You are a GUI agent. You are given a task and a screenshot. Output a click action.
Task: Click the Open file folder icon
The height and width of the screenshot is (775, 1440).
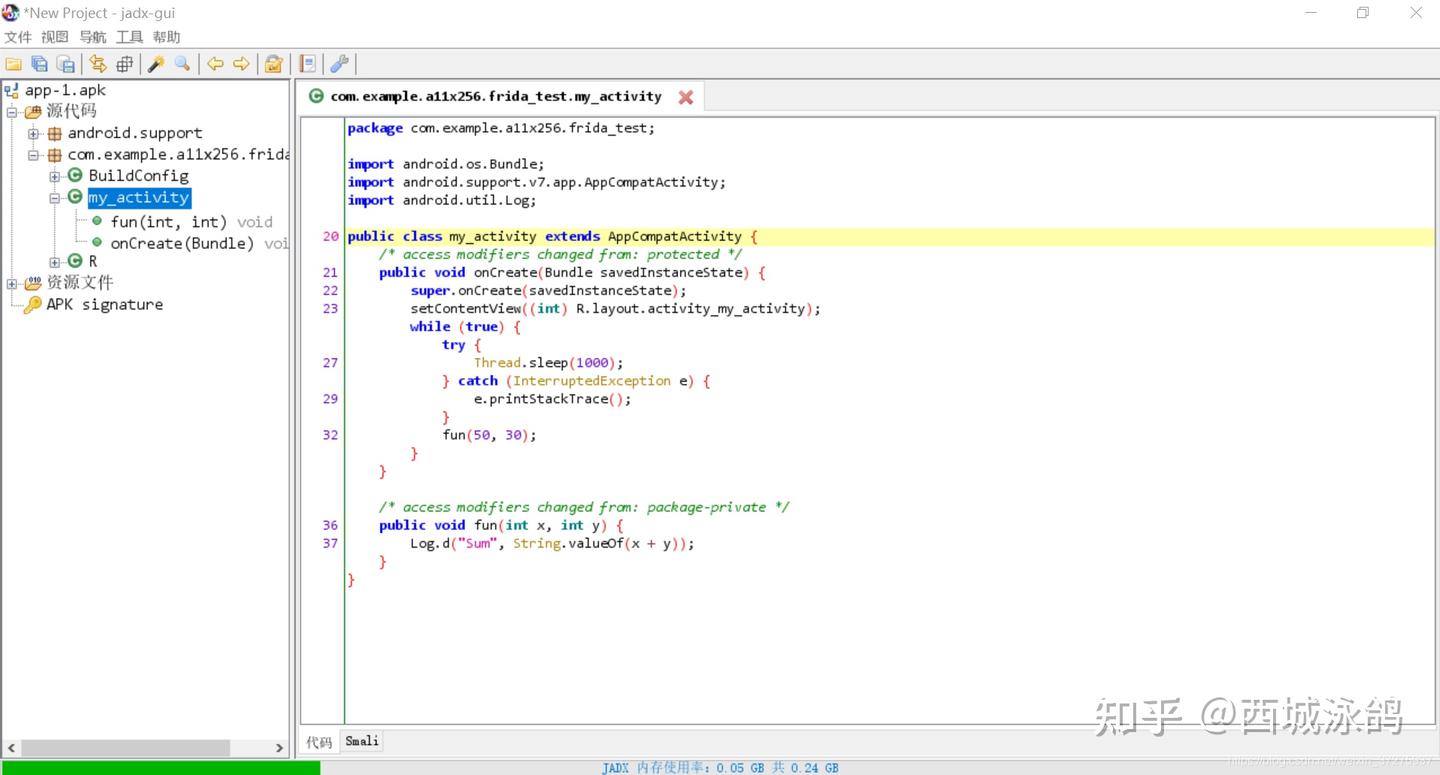coord(14,64)
